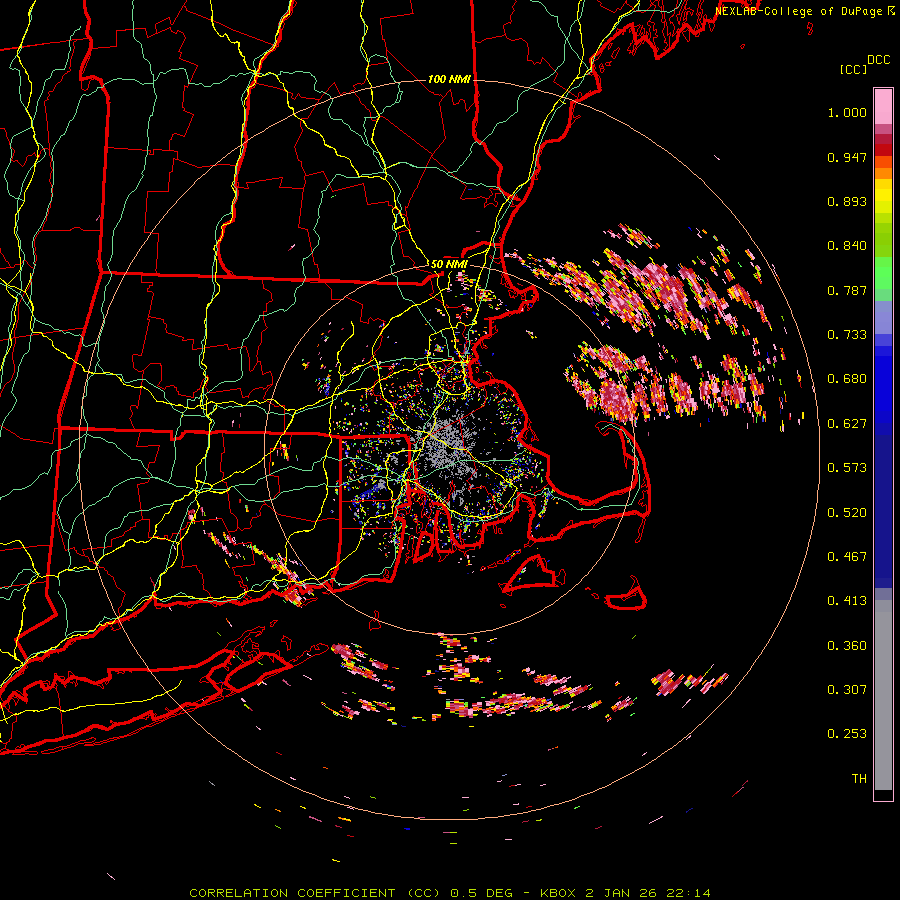Select the 0.413 scale value
Viewport: 900px width, 900px height.
[847, 601]
